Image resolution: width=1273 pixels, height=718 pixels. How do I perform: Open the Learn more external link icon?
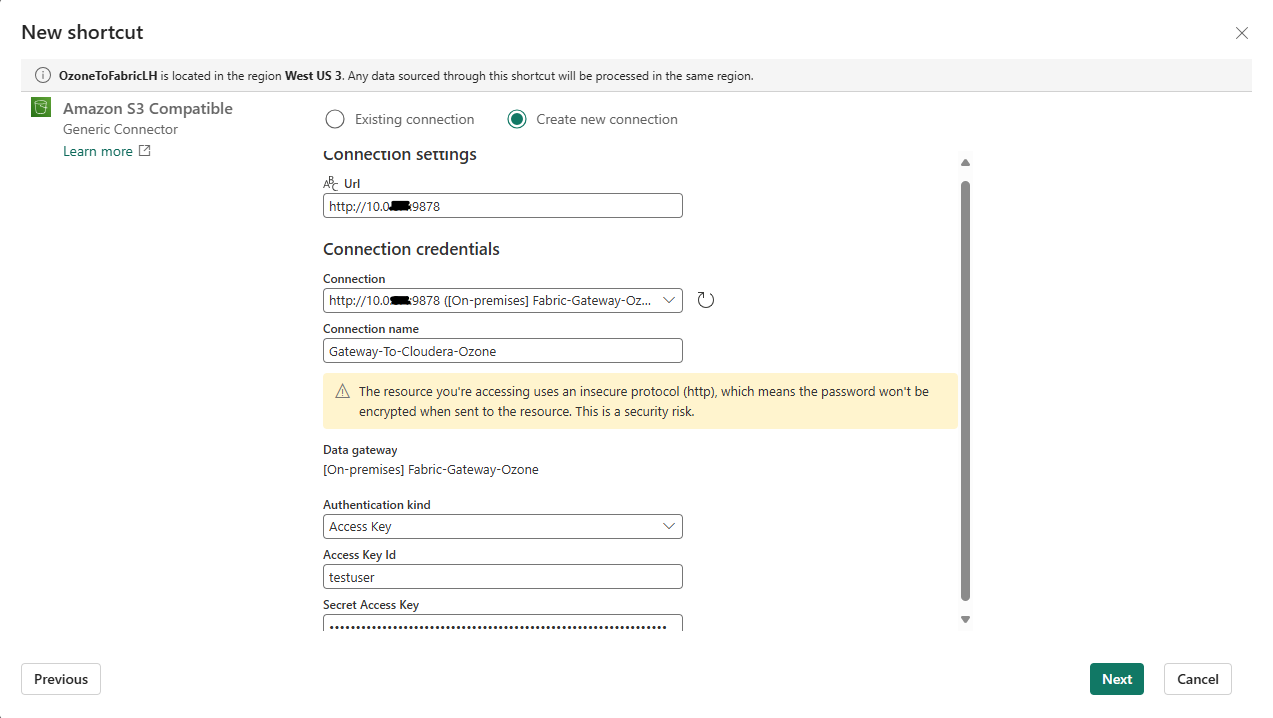(x=144, y=151)
